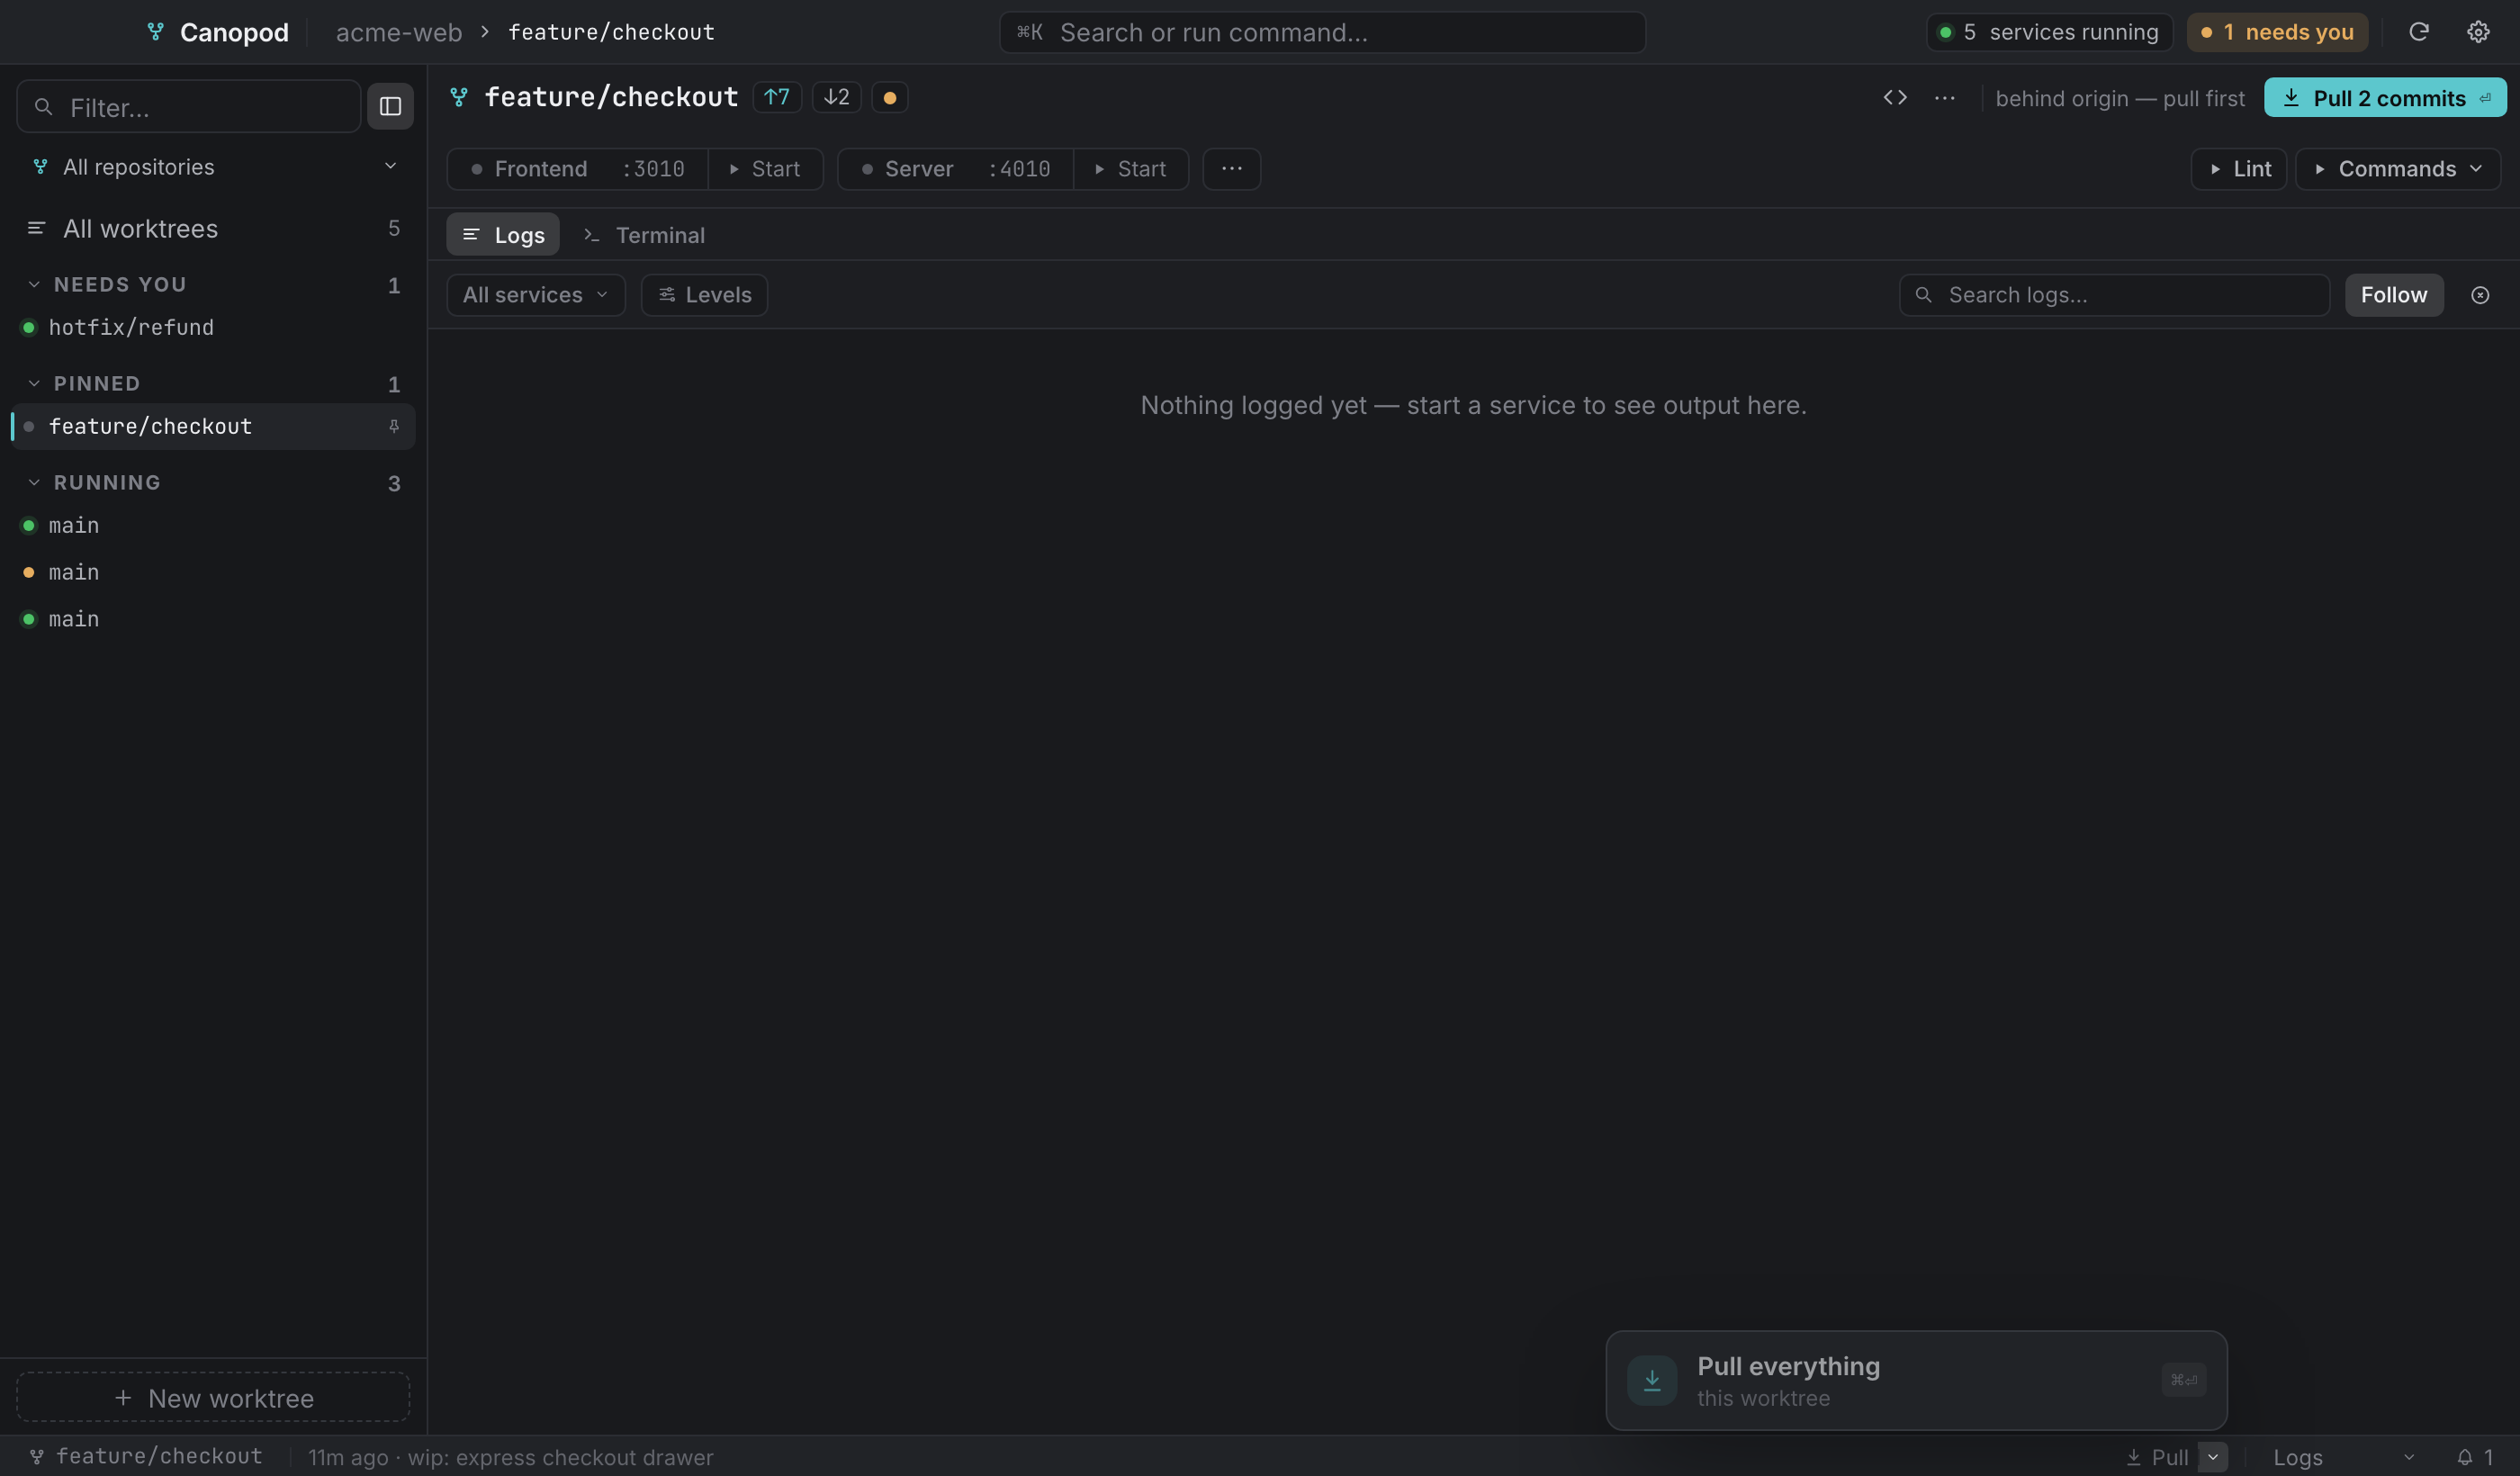The image size is (2520, 1476).
Task: Start the Server service
Action: coord(1131,169)
